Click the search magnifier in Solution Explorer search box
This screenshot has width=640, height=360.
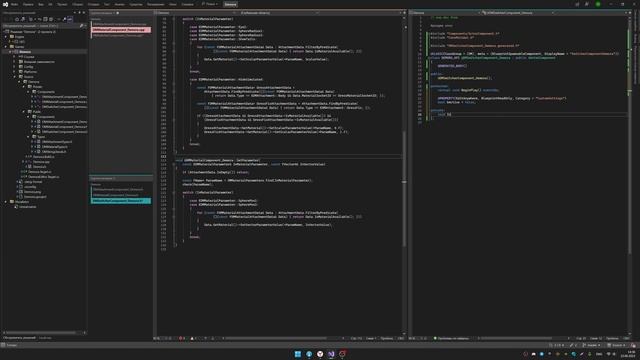click(82, 26)
